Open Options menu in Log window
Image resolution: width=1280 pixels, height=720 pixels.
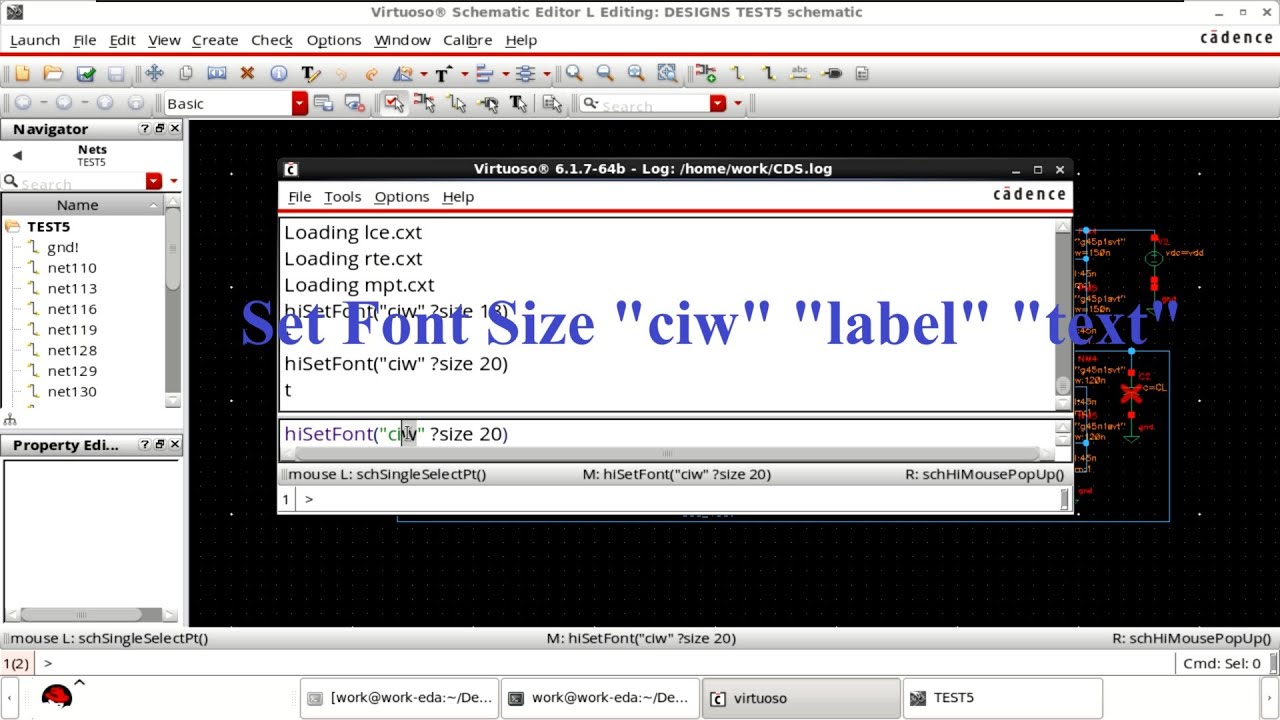coord(401,197)
